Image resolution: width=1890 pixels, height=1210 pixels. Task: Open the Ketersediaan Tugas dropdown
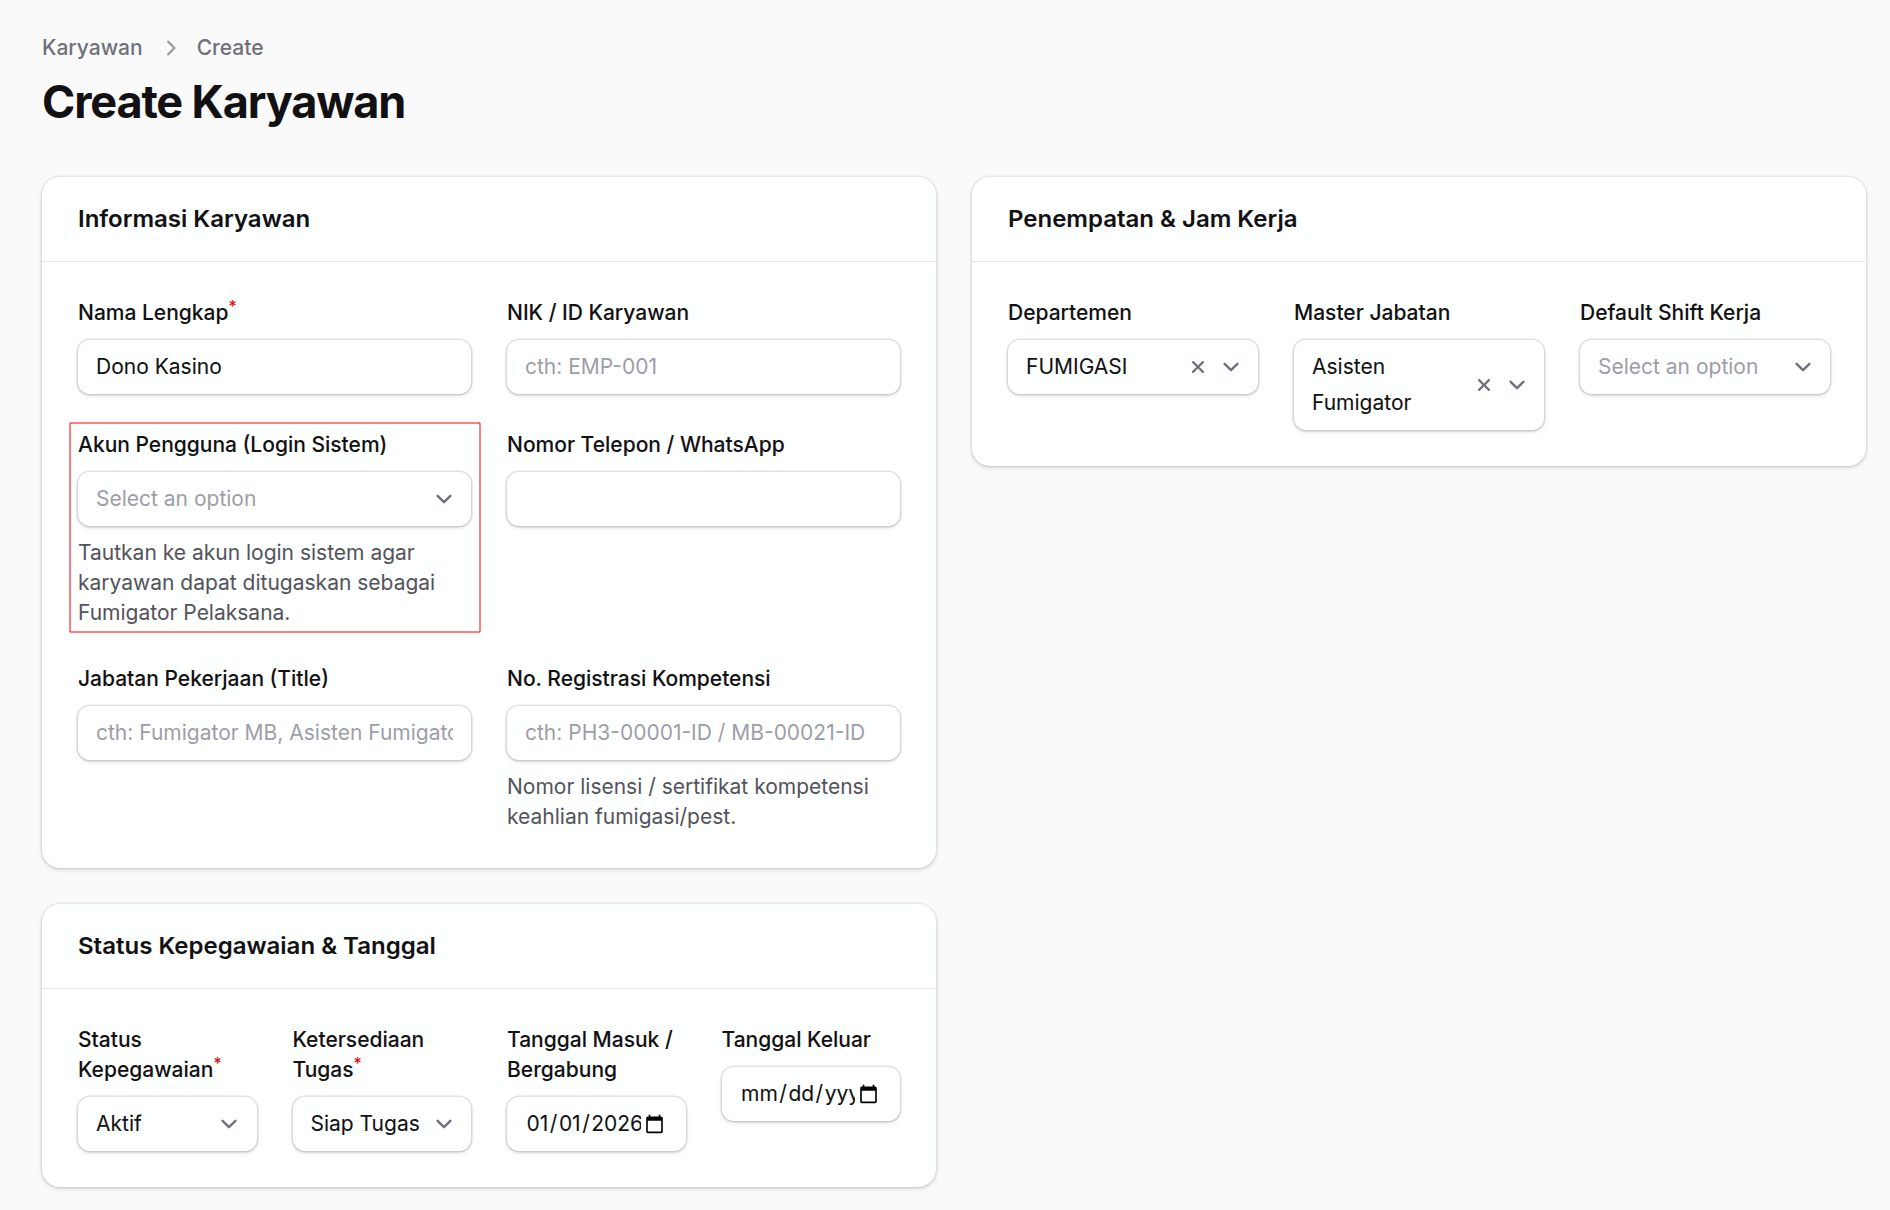click(381, 1124)
